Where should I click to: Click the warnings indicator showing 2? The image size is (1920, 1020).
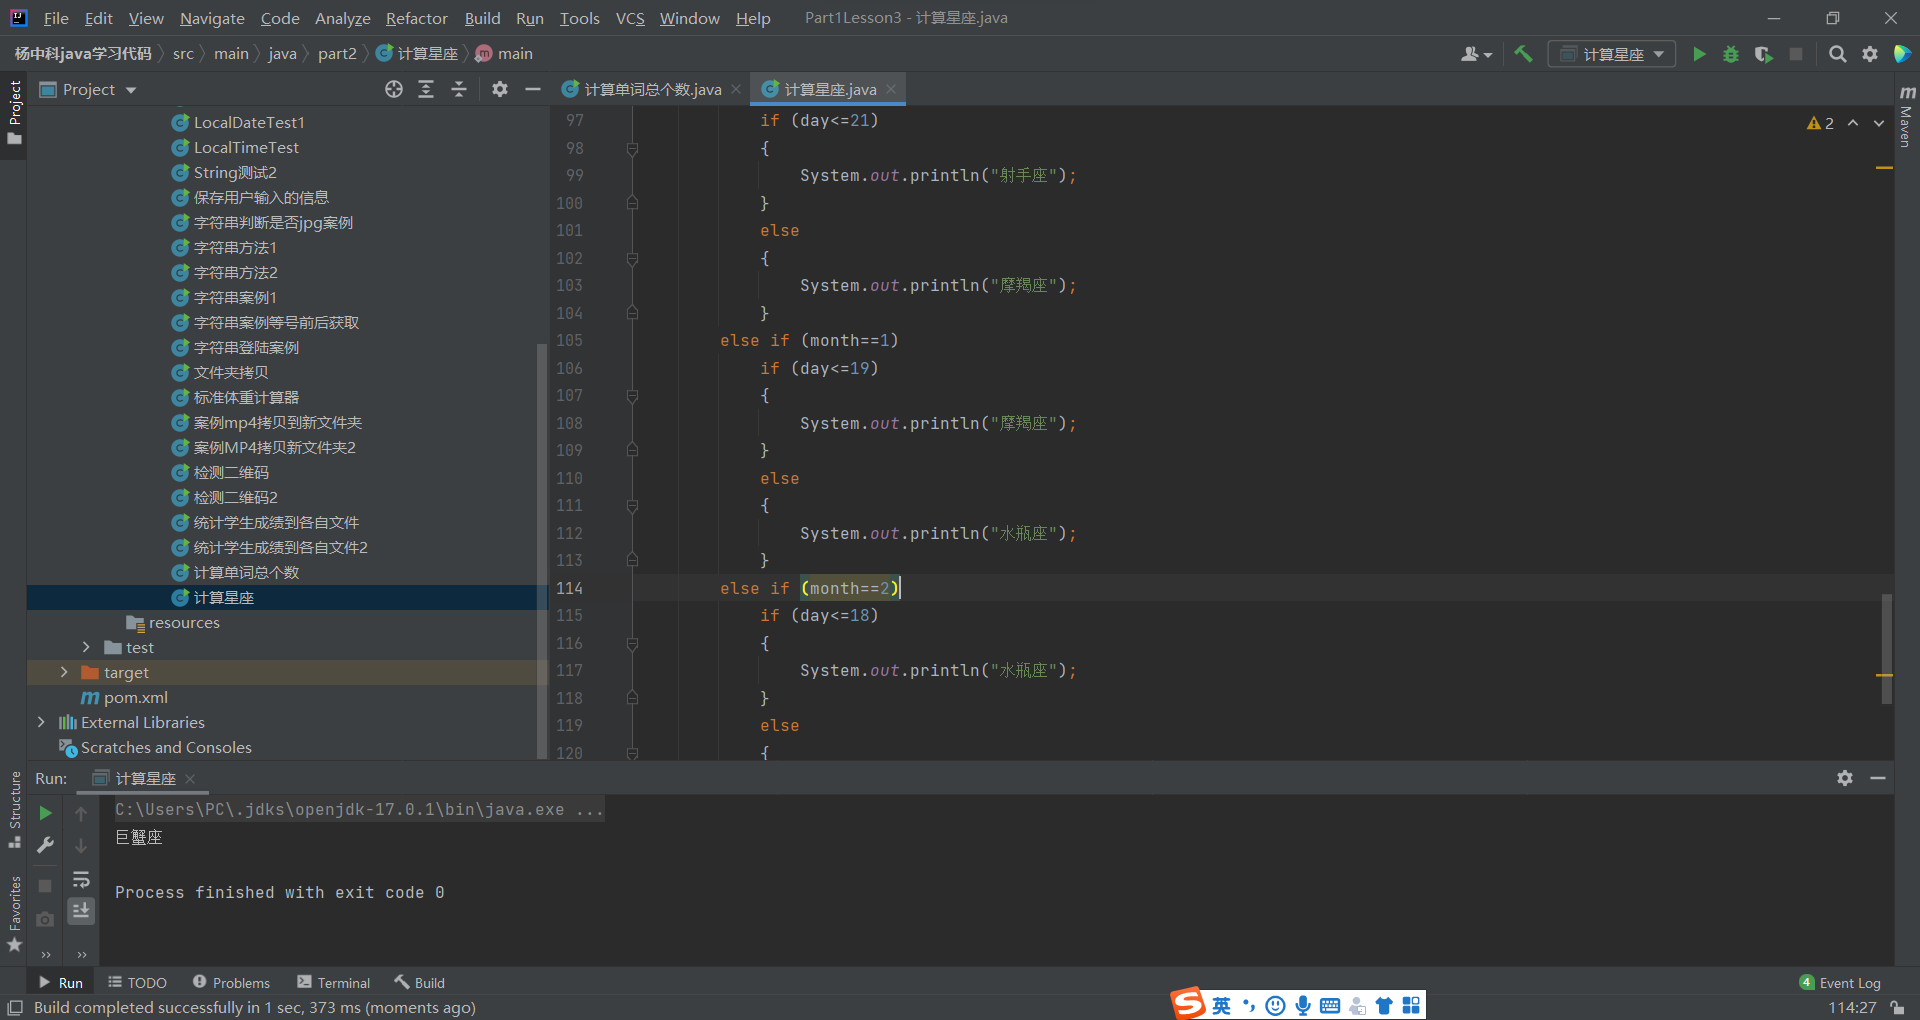[x=1820, y=123]
